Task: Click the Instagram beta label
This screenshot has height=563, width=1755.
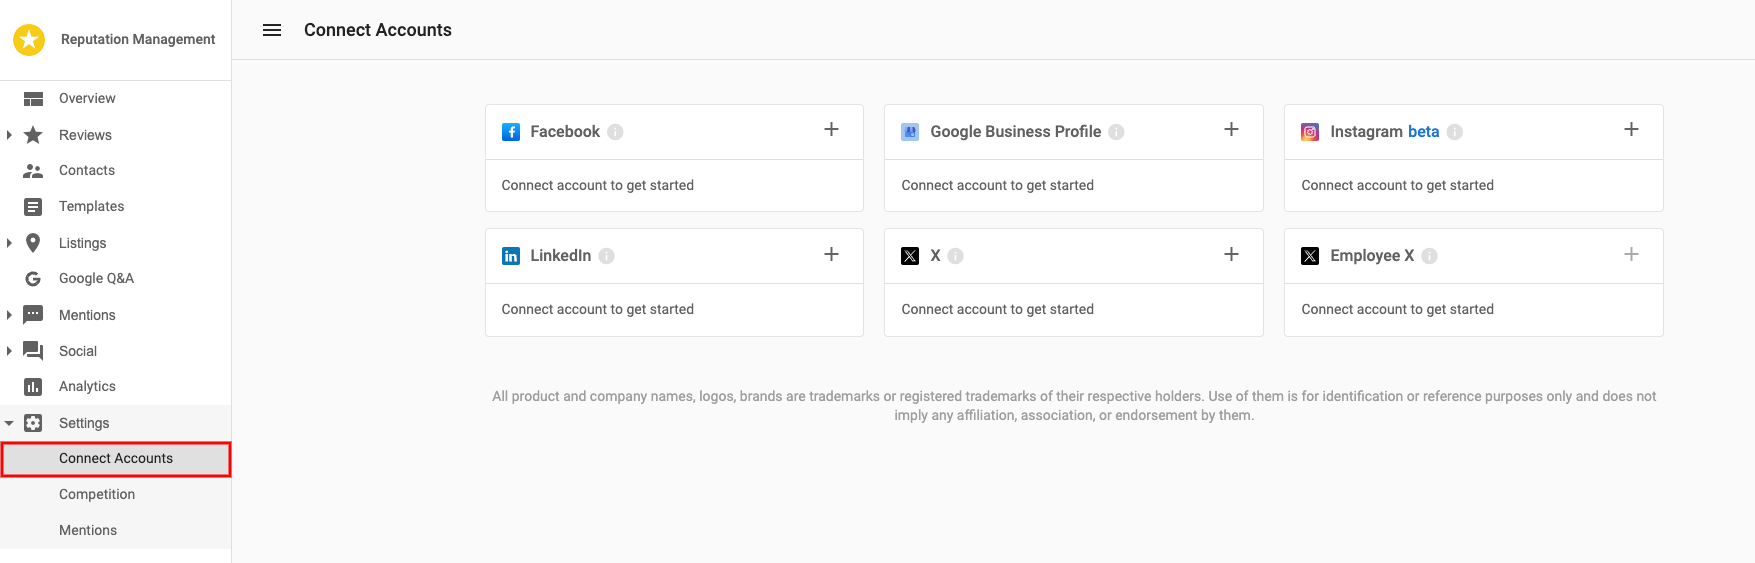Action: pyautogui.click(x=1384, y=132)
